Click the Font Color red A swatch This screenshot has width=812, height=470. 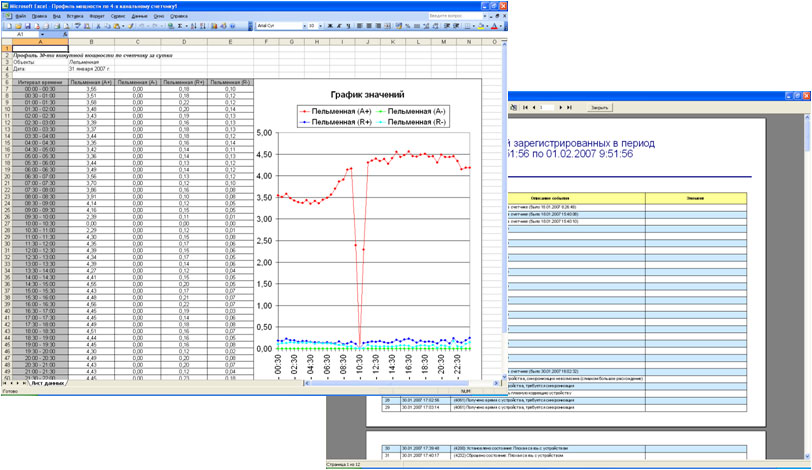(x=494, y=26)
